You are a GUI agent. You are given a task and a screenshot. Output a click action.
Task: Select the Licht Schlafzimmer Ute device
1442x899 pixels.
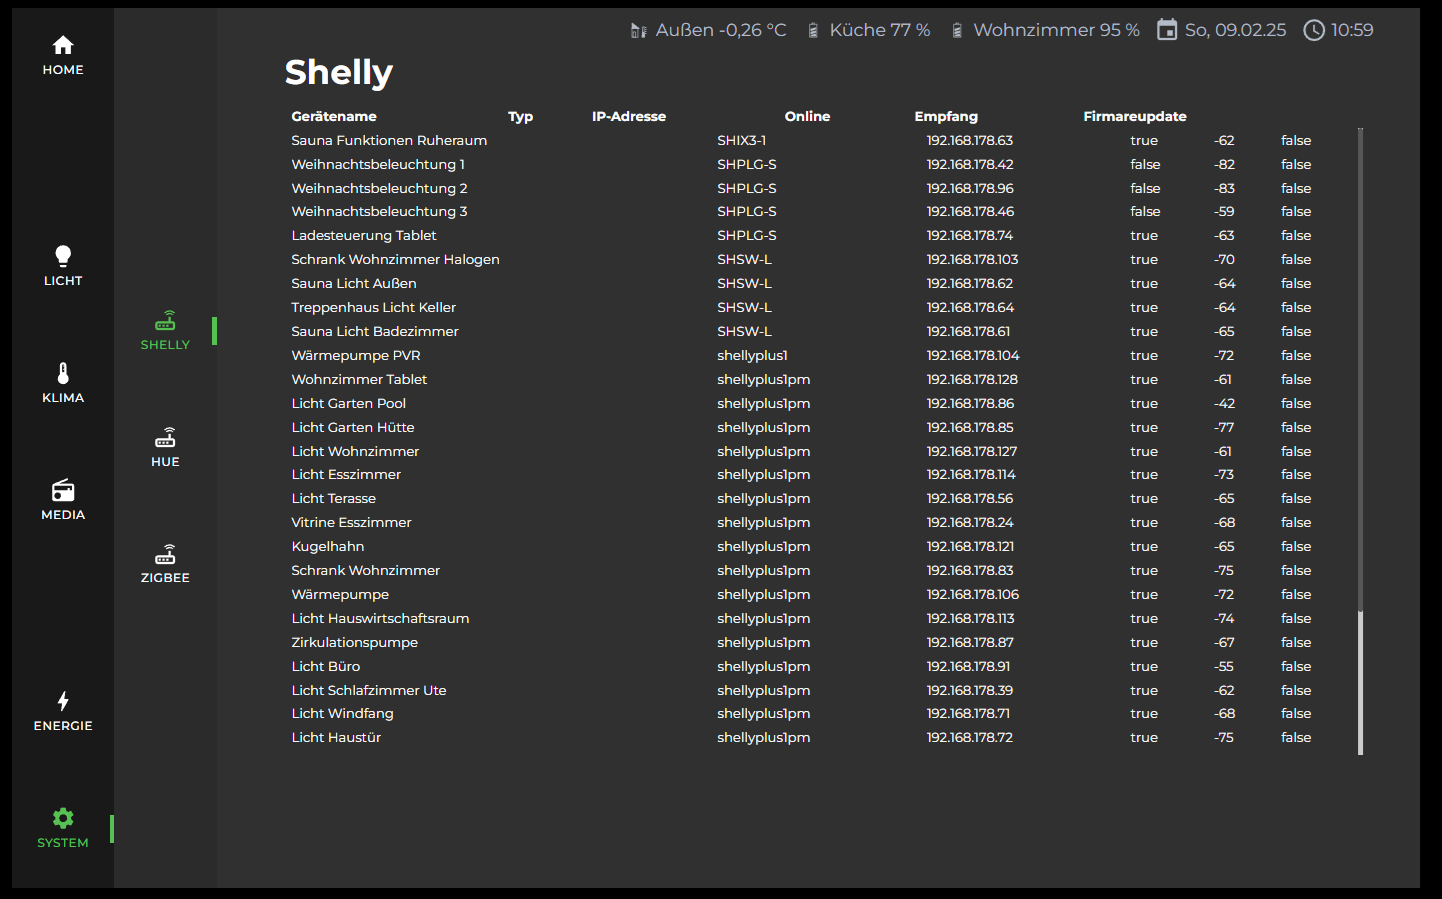click(x=369, y=691)
